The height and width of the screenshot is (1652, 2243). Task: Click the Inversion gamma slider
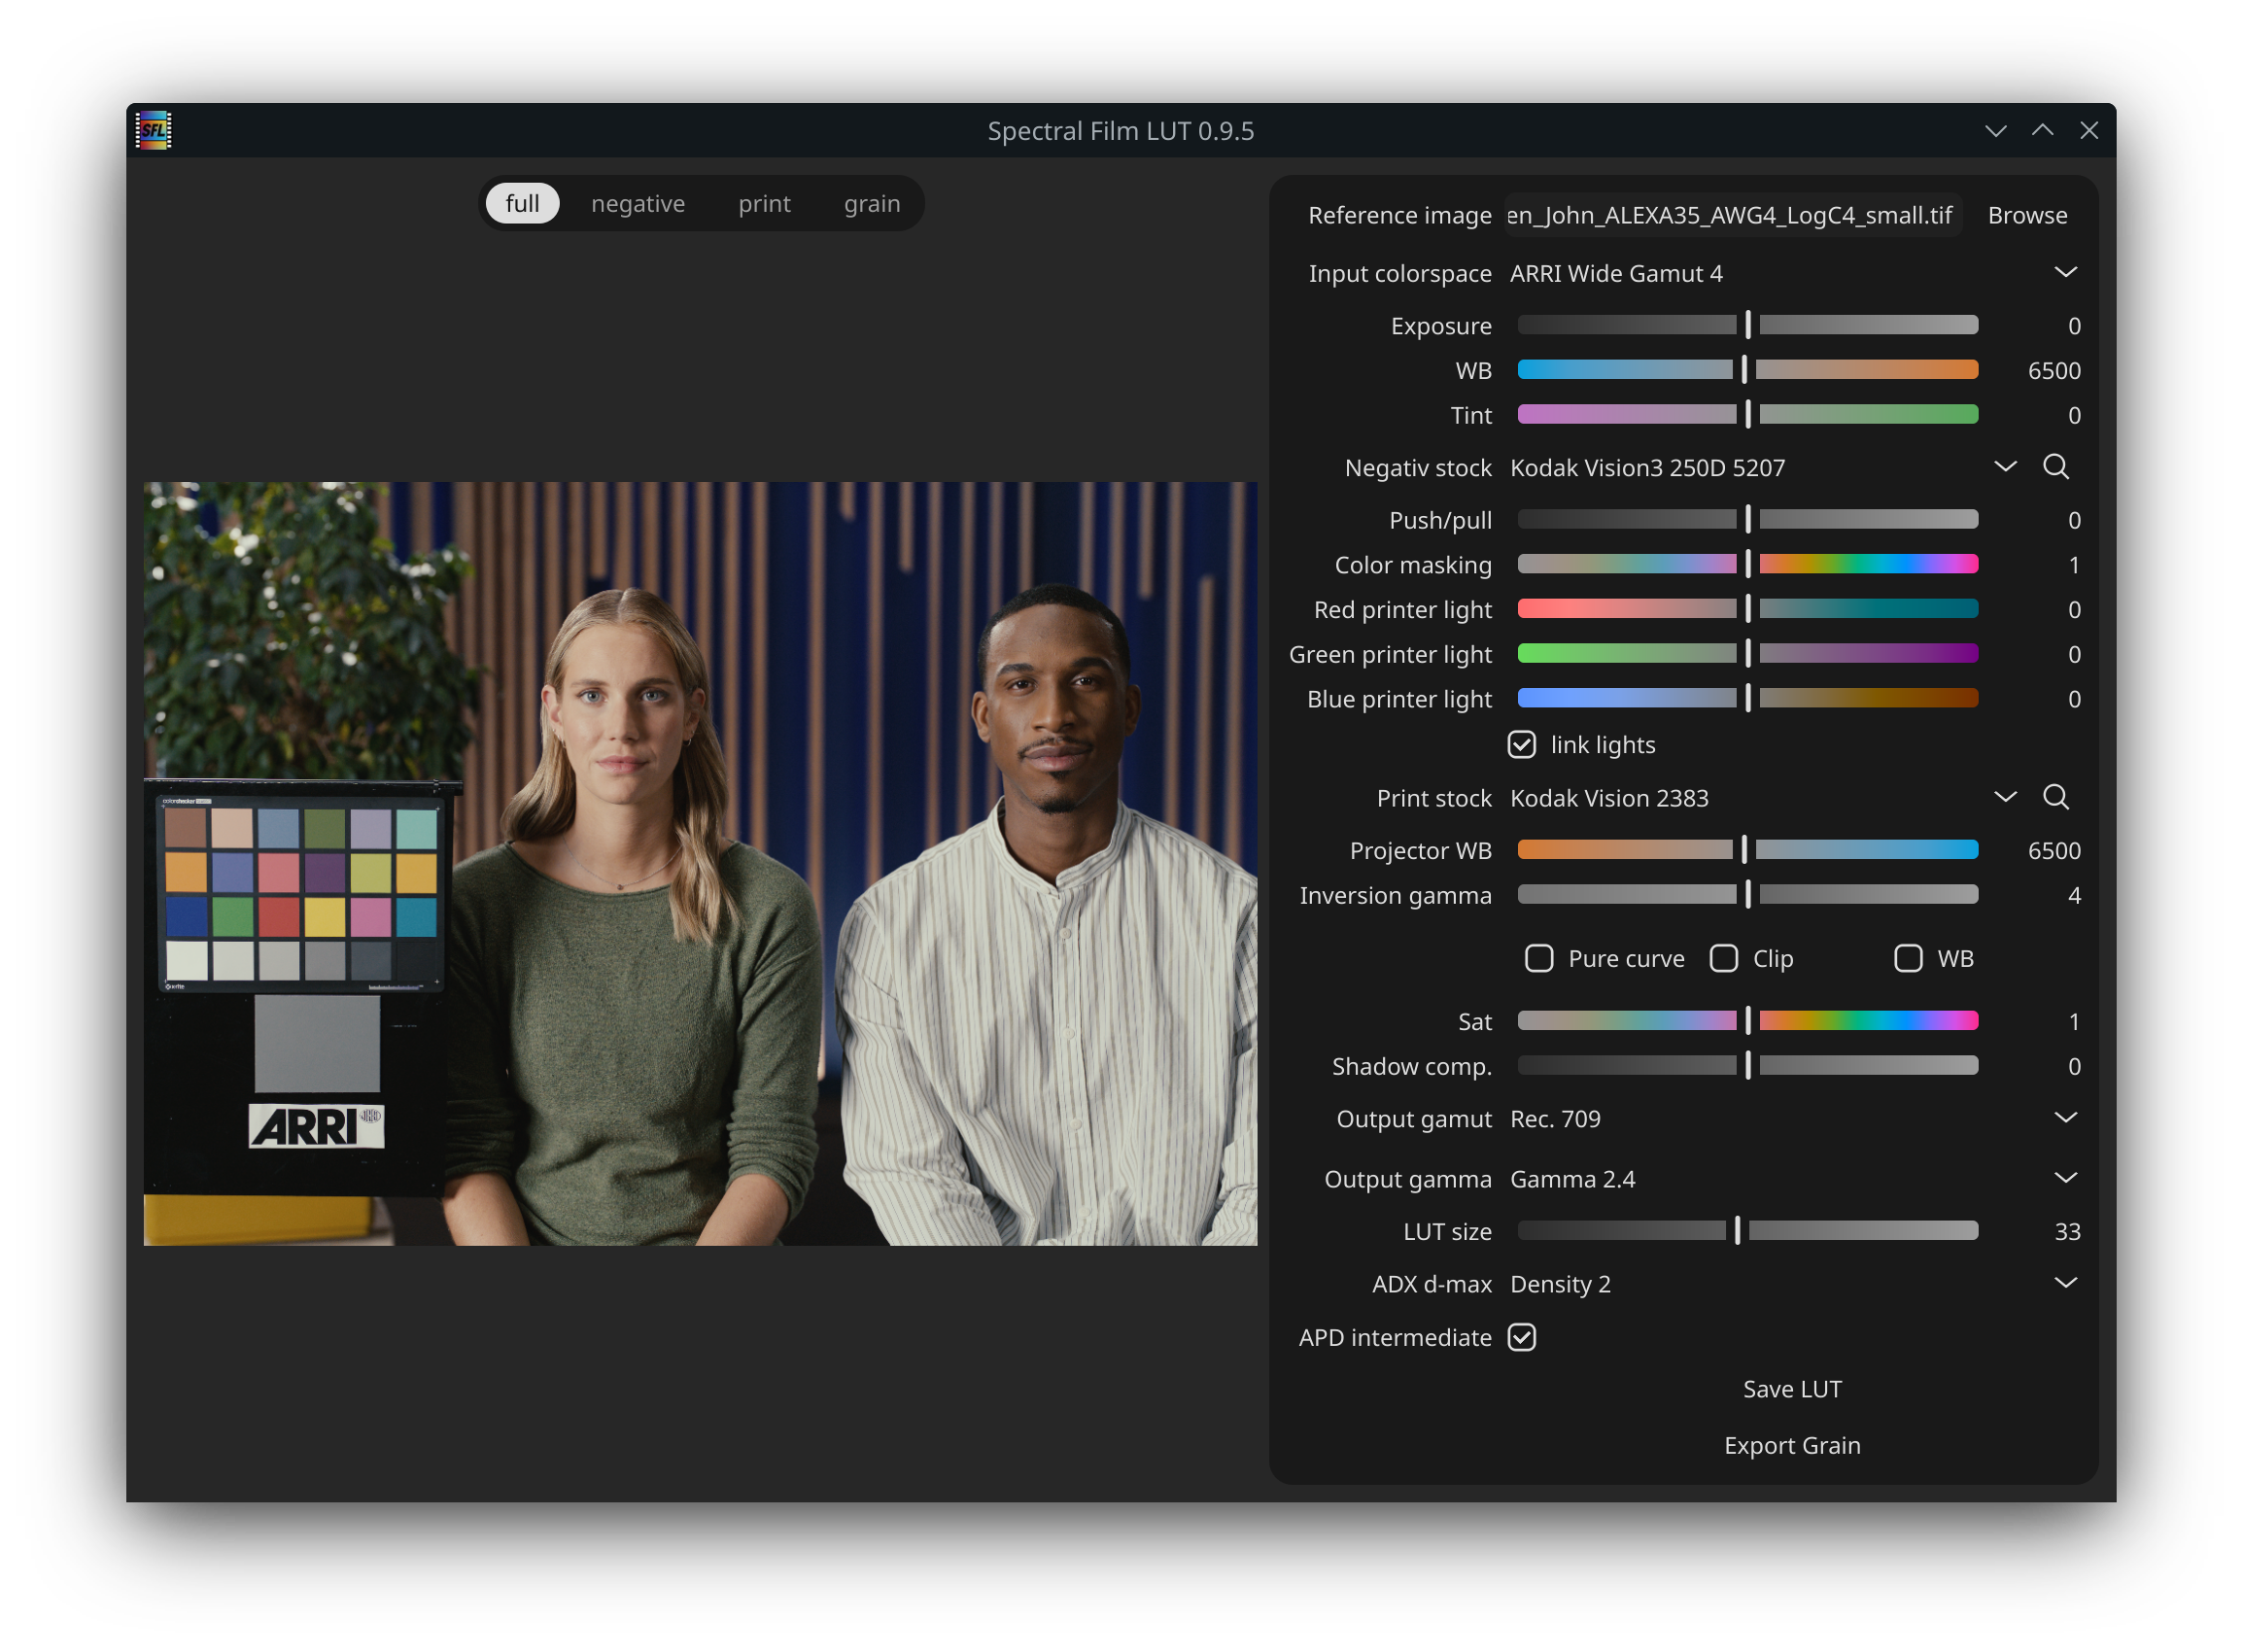tap(1747, 894)
